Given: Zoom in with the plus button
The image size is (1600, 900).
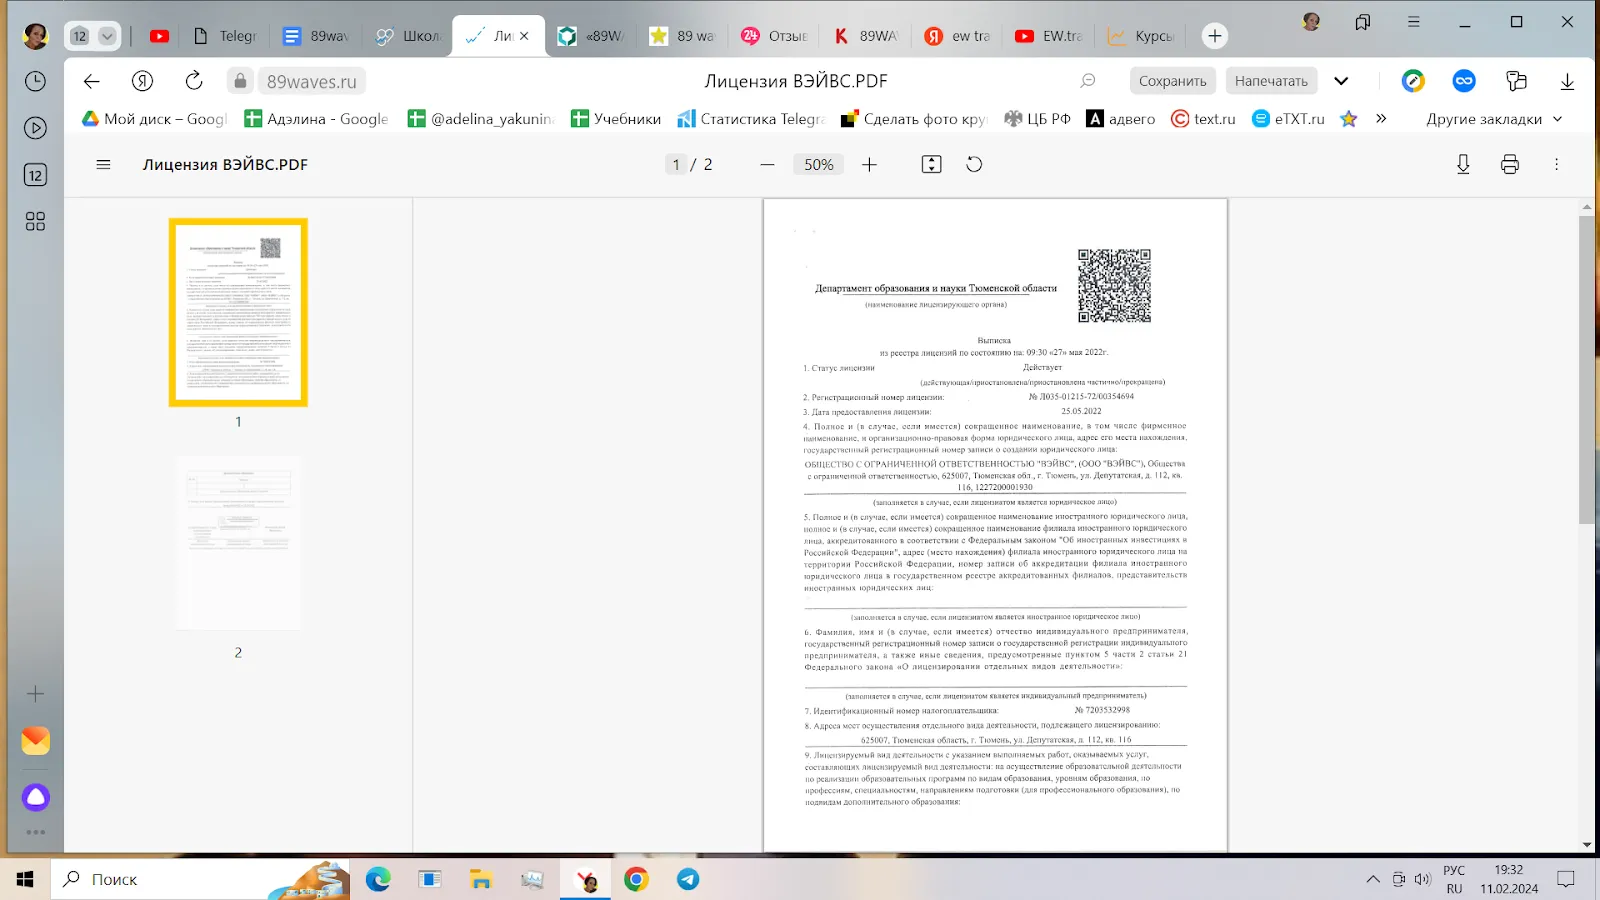Looking at the screenshot, I should (869, 164).
